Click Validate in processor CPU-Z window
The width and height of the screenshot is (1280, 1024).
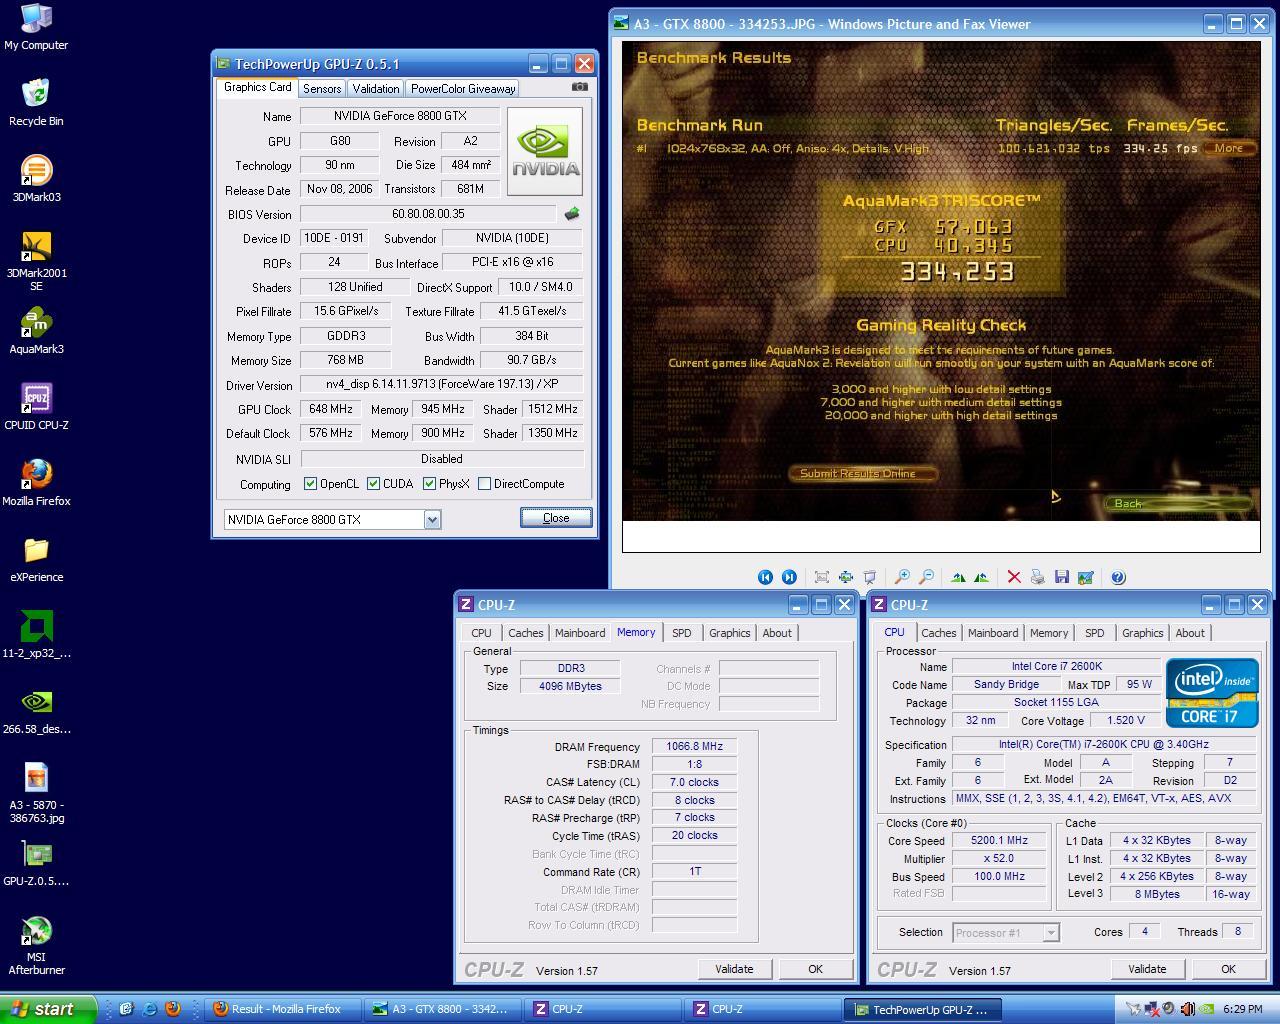[1147, 969]
